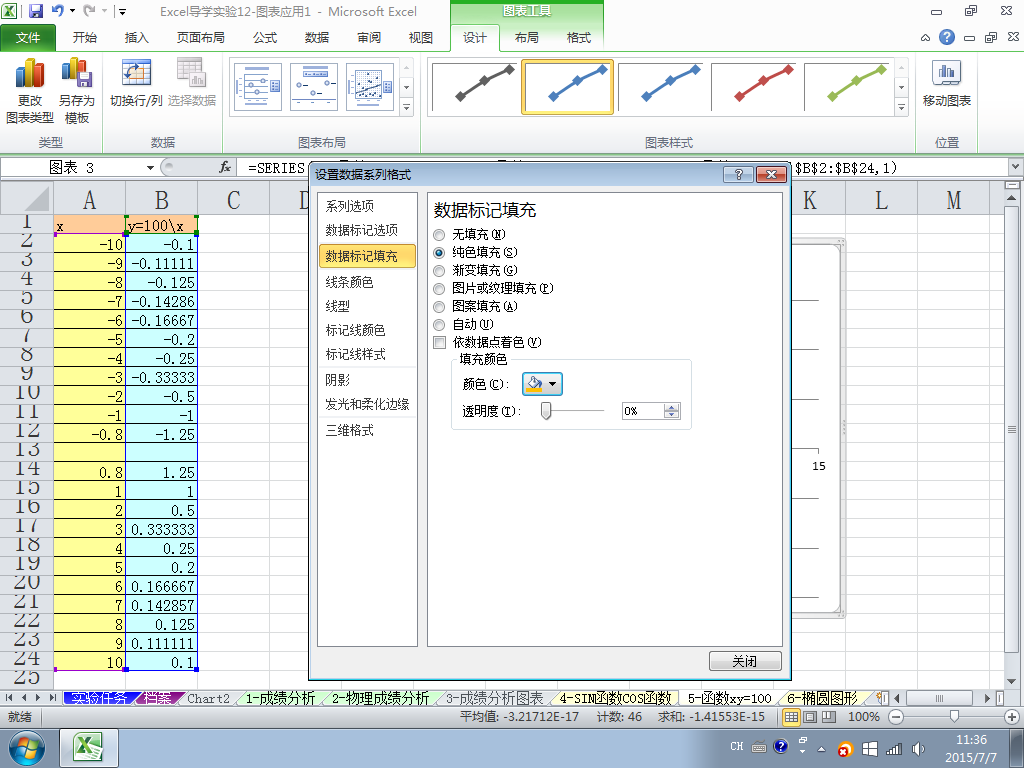Toggle Vary colors by point (依数据点着色) checkbox
The image size is (1024, 768).
440,342
